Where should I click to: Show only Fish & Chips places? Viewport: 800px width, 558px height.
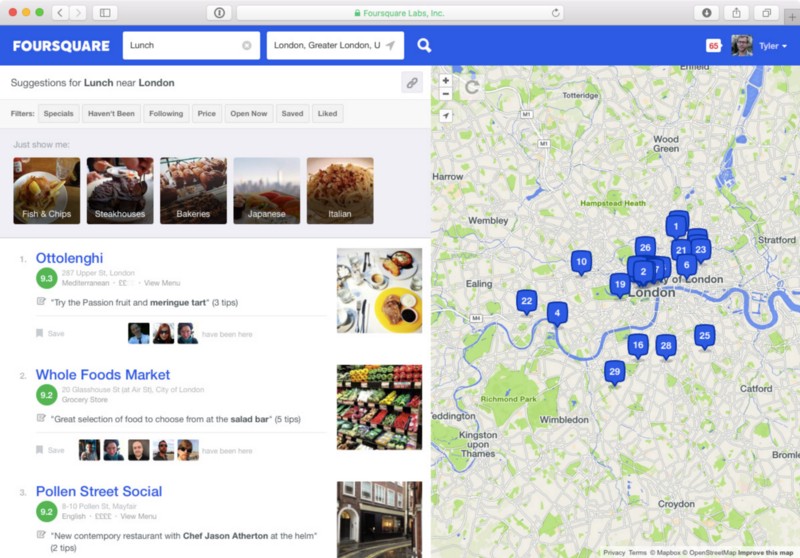pyautogui.click(x=46, y=190)
